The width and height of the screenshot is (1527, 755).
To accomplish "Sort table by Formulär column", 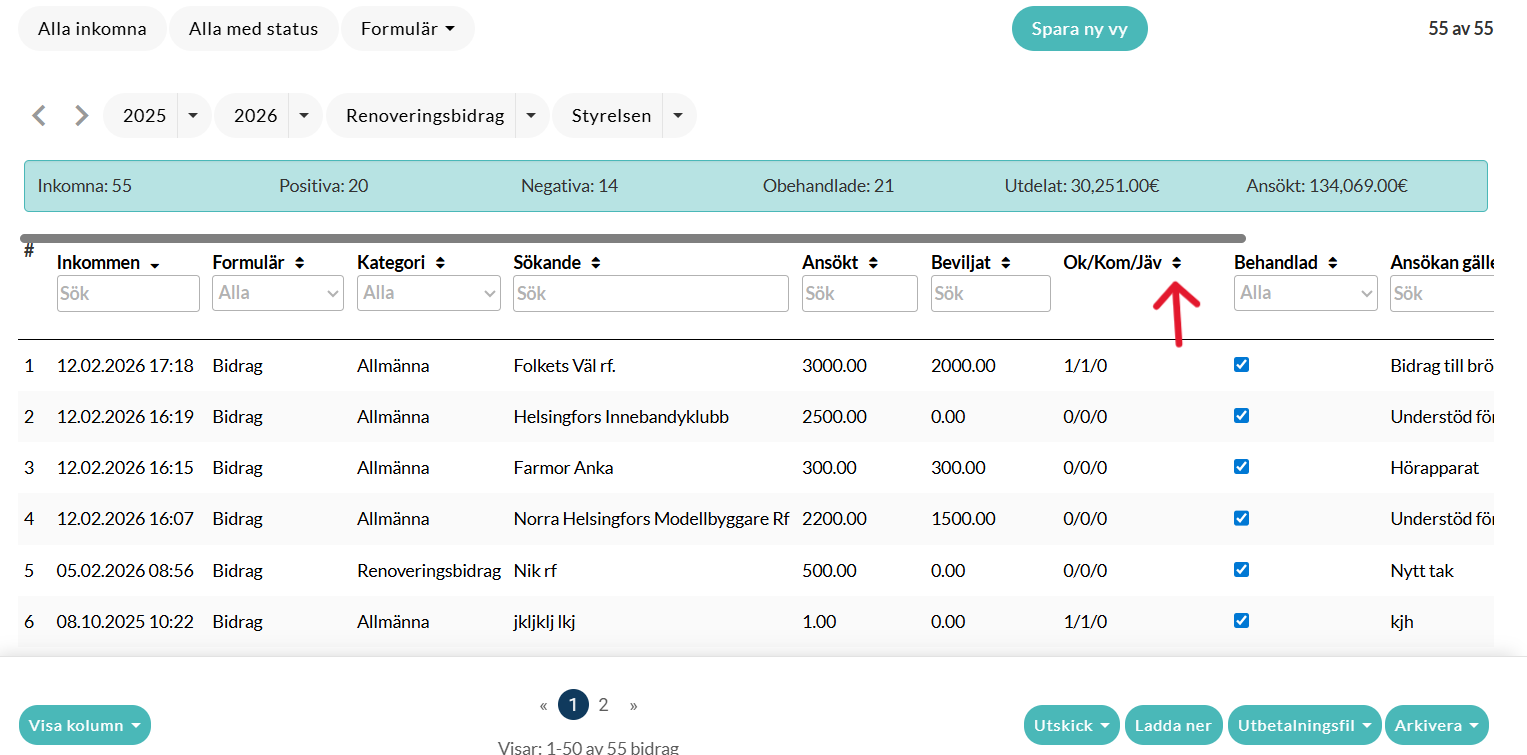I will tap(299, 263).
